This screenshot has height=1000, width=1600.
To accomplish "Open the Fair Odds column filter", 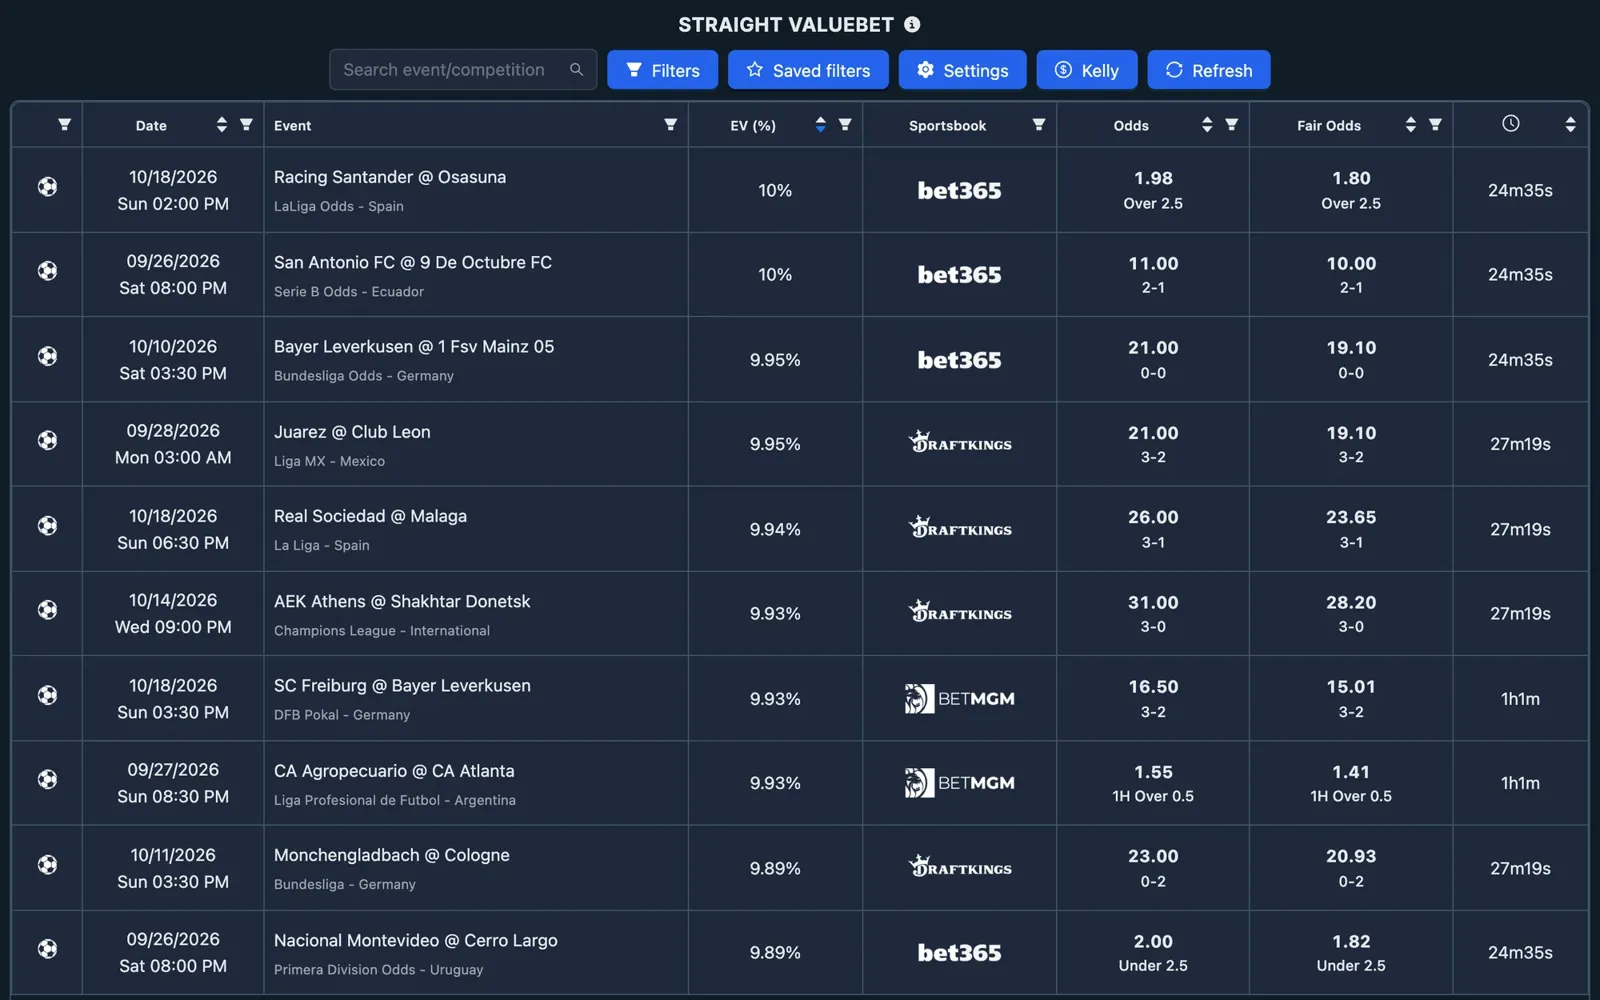I will [x=1435, y=125].
